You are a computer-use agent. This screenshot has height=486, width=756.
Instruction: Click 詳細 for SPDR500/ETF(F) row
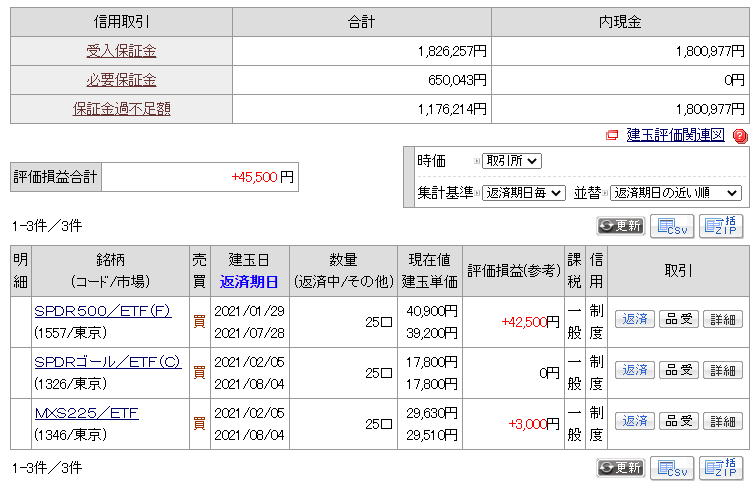tap(723, 319)
